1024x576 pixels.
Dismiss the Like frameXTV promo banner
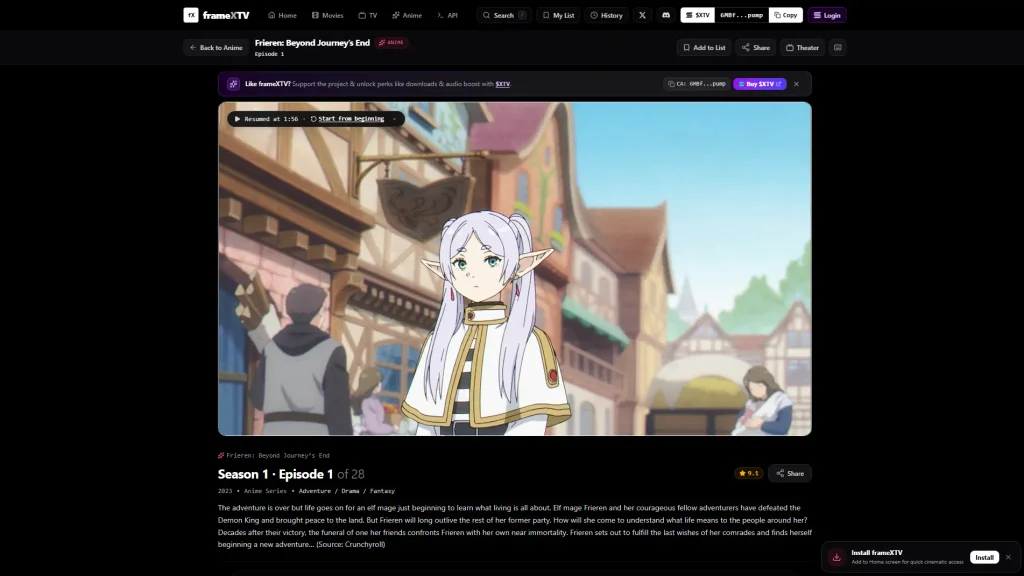point(796,84)
